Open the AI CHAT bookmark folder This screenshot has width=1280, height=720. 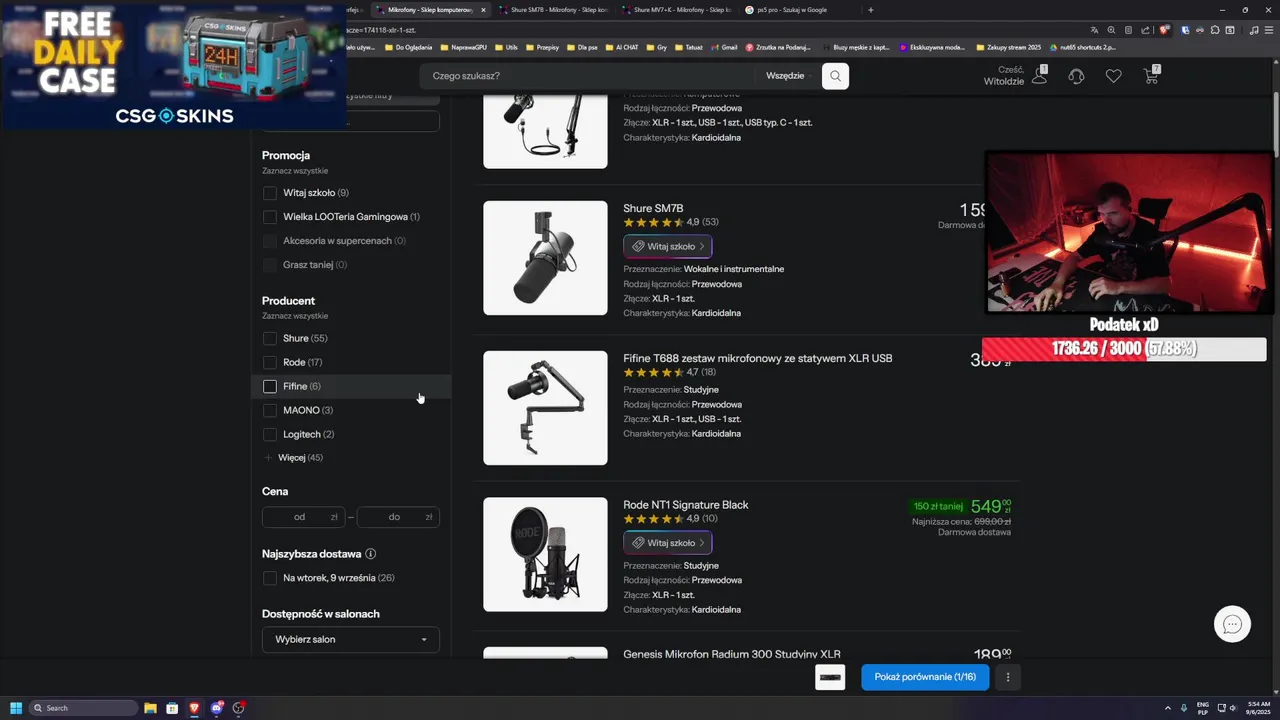click(x=624, y=47)
